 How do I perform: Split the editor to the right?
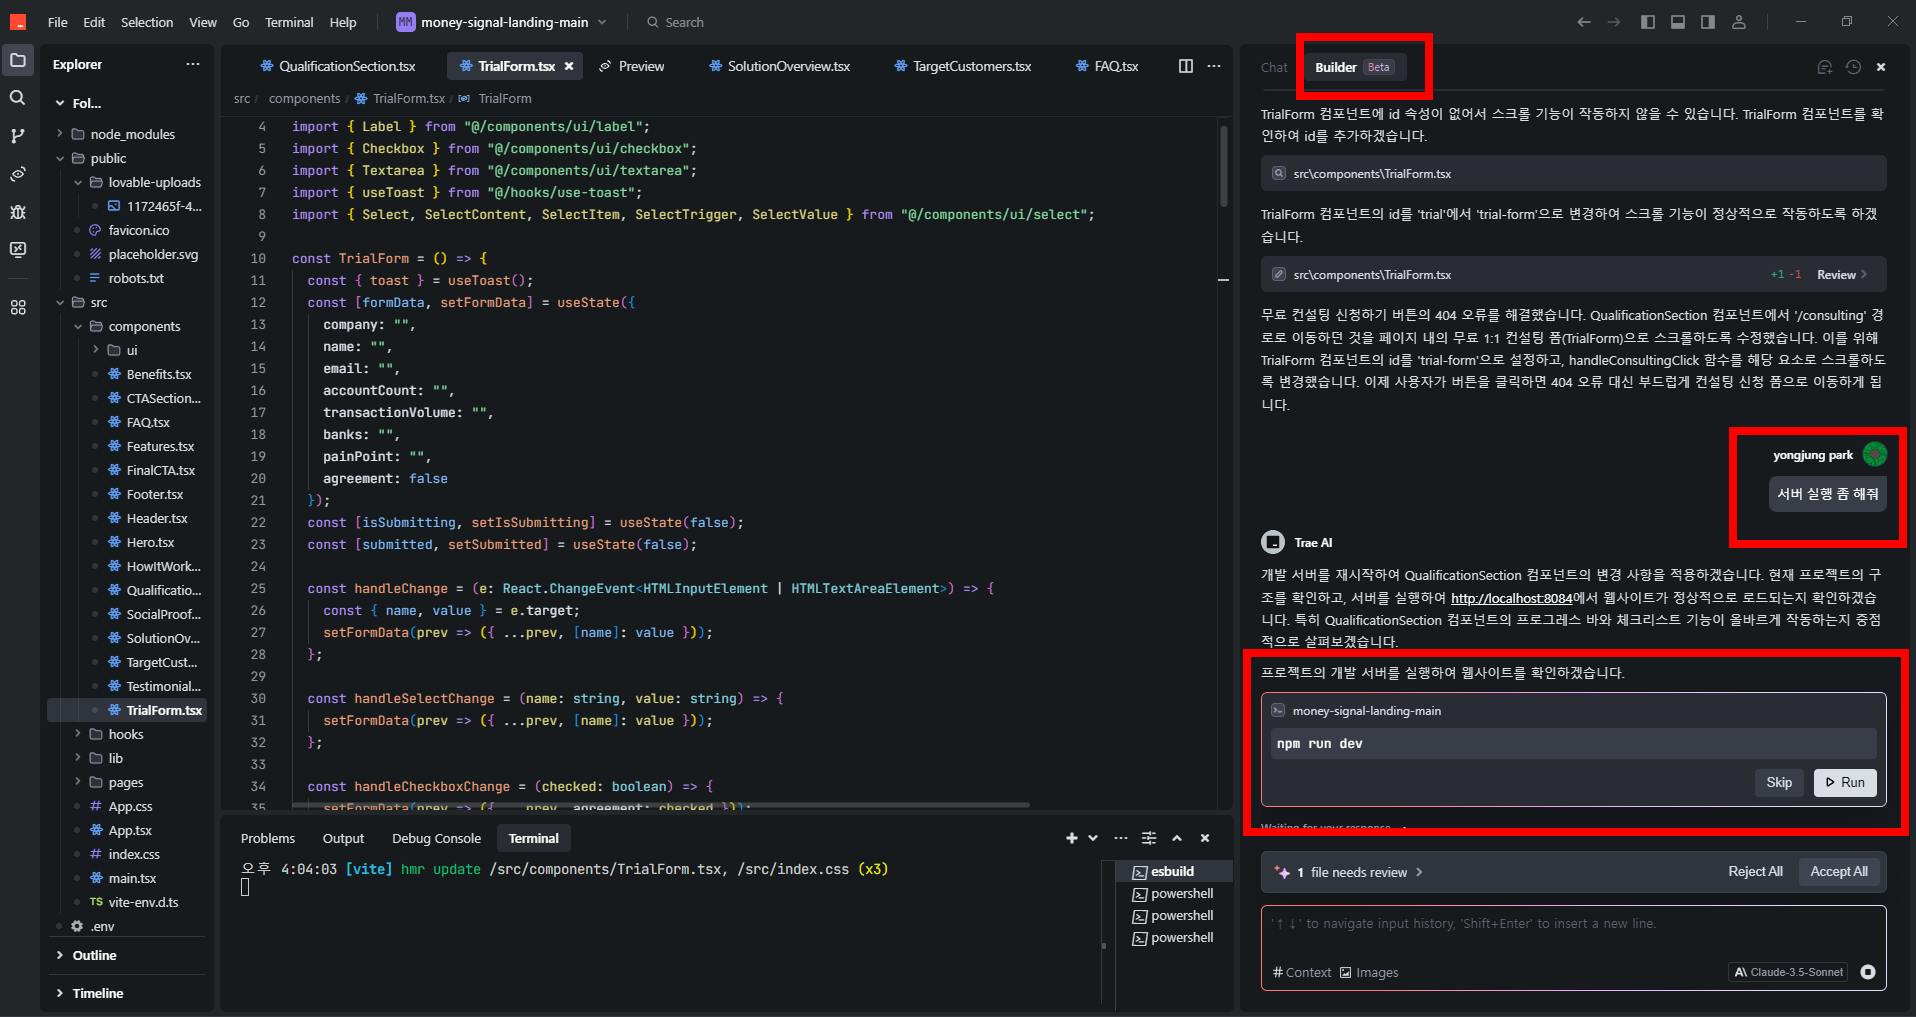(x=1186, y=66)
